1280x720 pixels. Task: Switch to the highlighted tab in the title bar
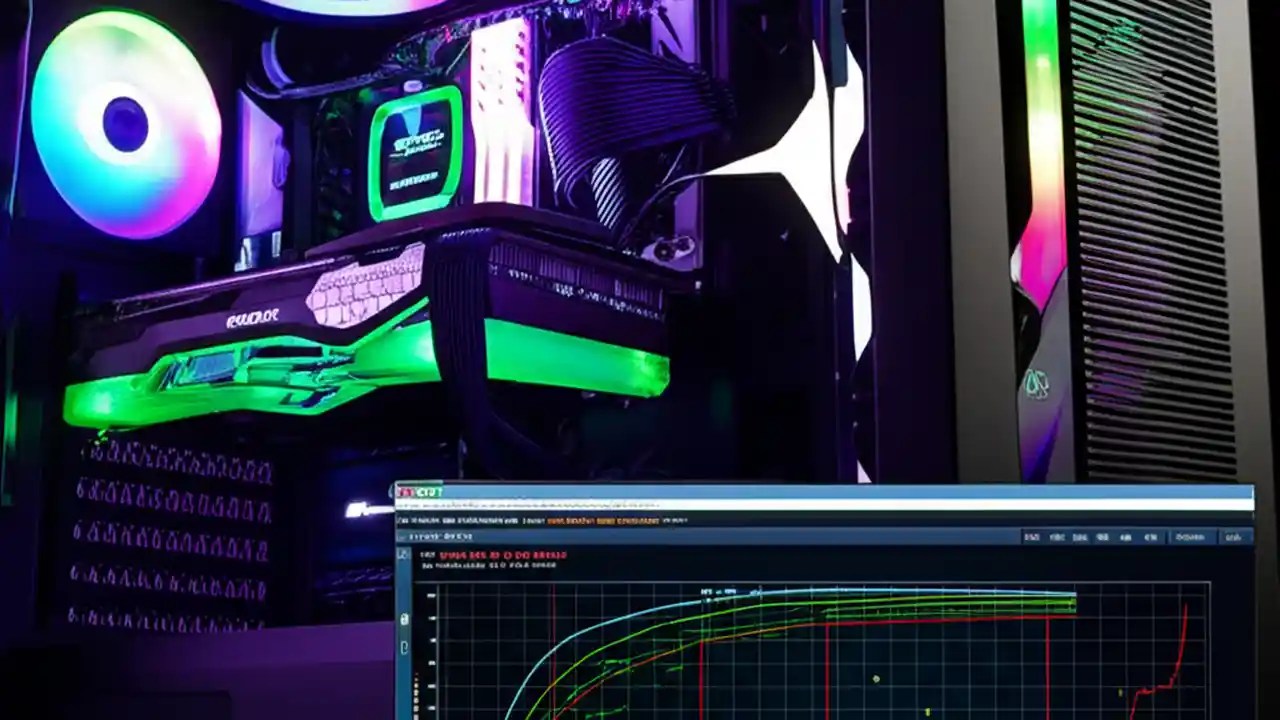click(x=425, y=491)
